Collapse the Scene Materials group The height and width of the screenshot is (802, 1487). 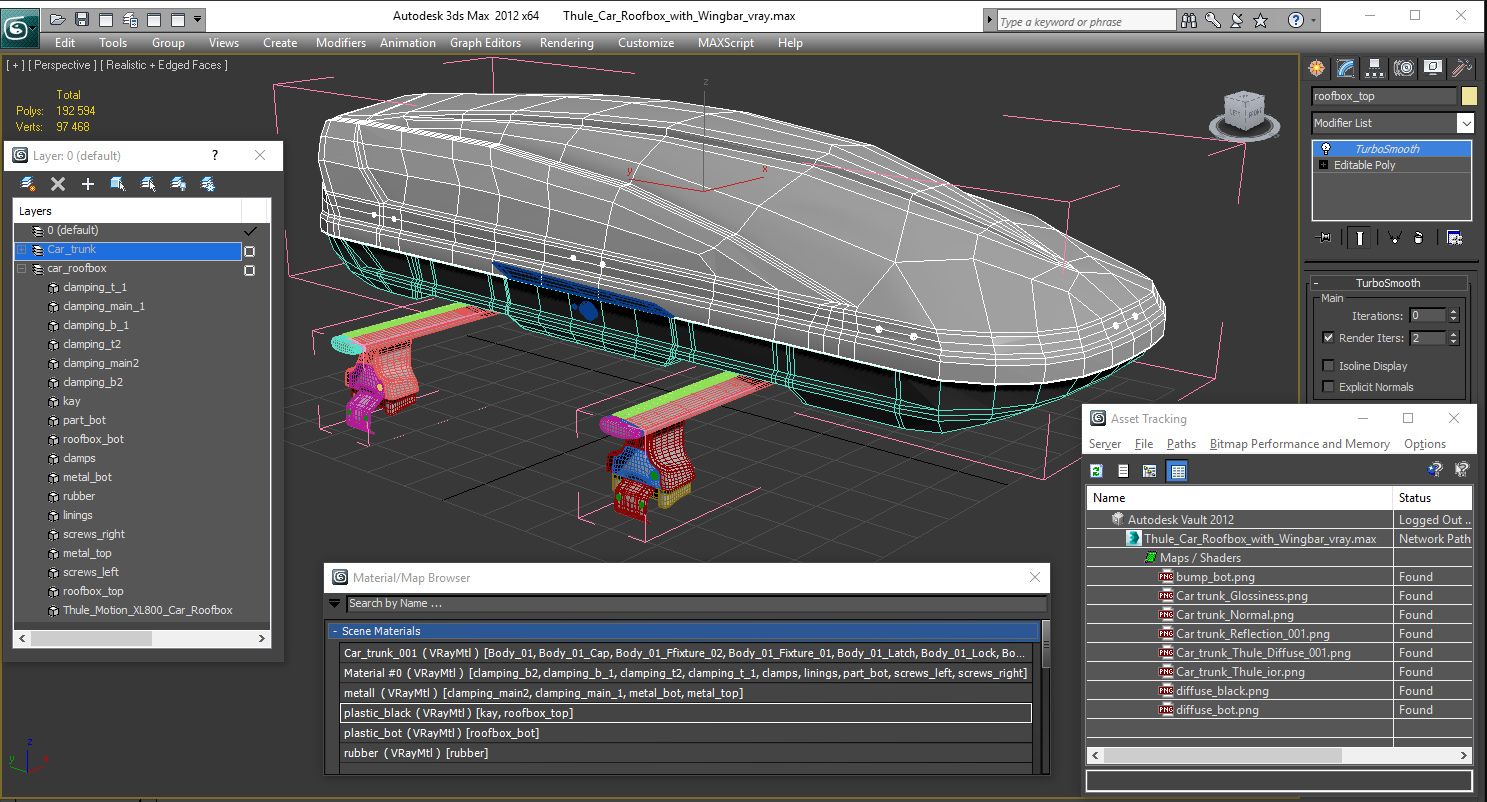click(336, 631)
